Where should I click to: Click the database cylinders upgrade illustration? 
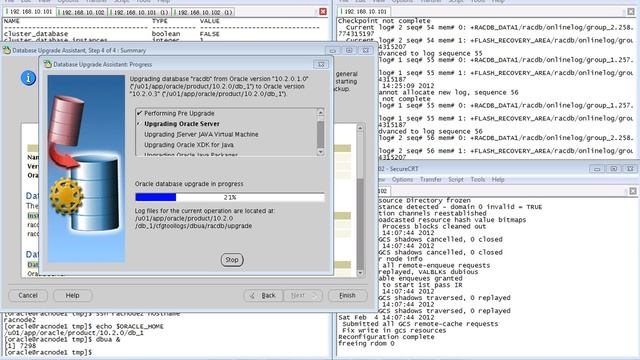pos(86,169)
